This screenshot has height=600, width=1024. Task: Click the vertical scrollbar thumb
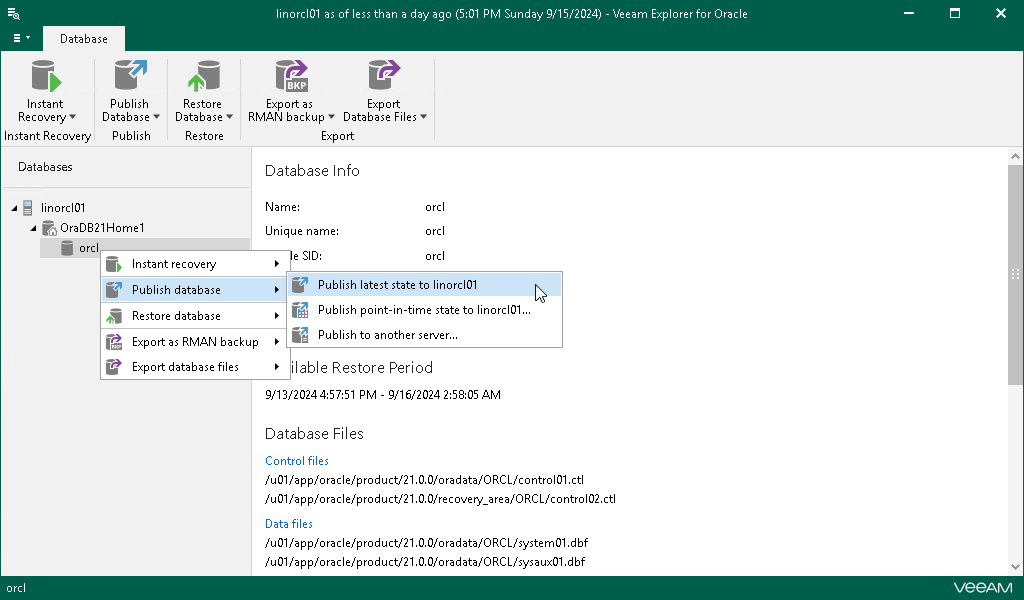coord(1015,275)
